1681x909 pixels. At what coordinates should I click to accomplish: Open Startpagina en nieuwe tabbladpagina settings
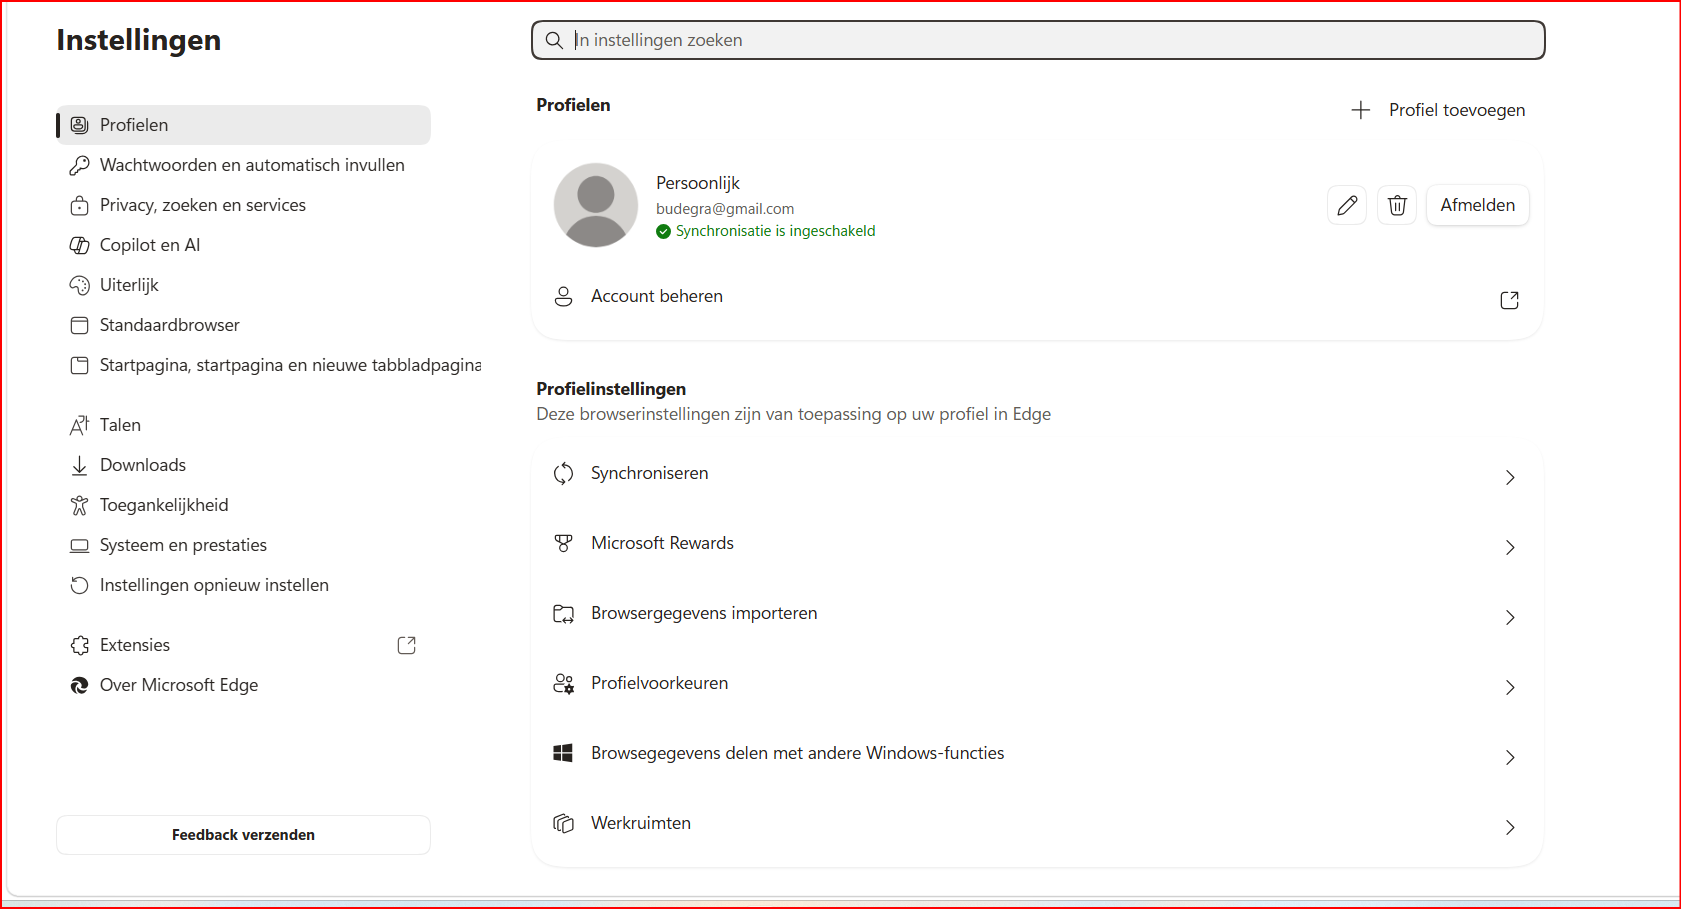tap(270, 365)
